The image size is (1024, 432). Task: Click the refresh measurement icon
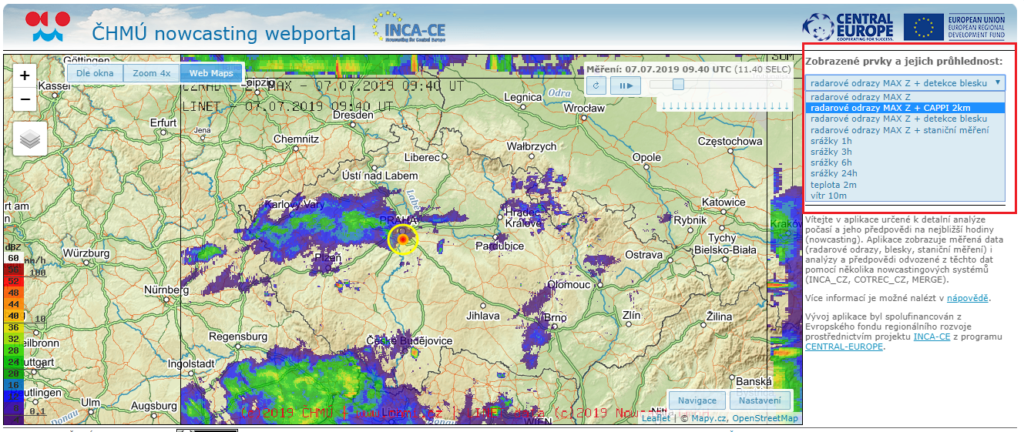click(x=596, y=85)
